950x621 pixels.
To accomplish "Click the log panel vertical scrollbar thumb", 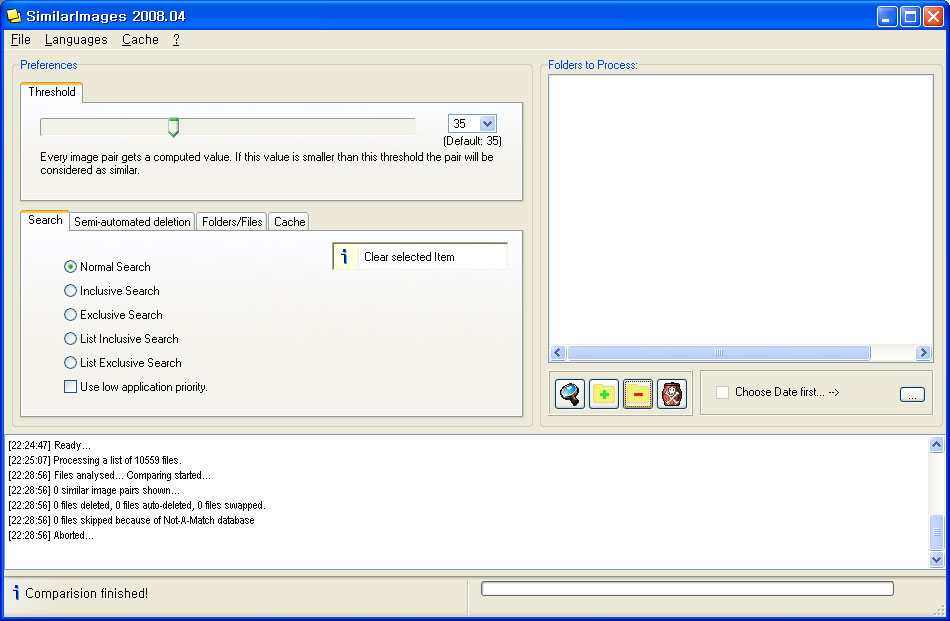I will (936, 532).
